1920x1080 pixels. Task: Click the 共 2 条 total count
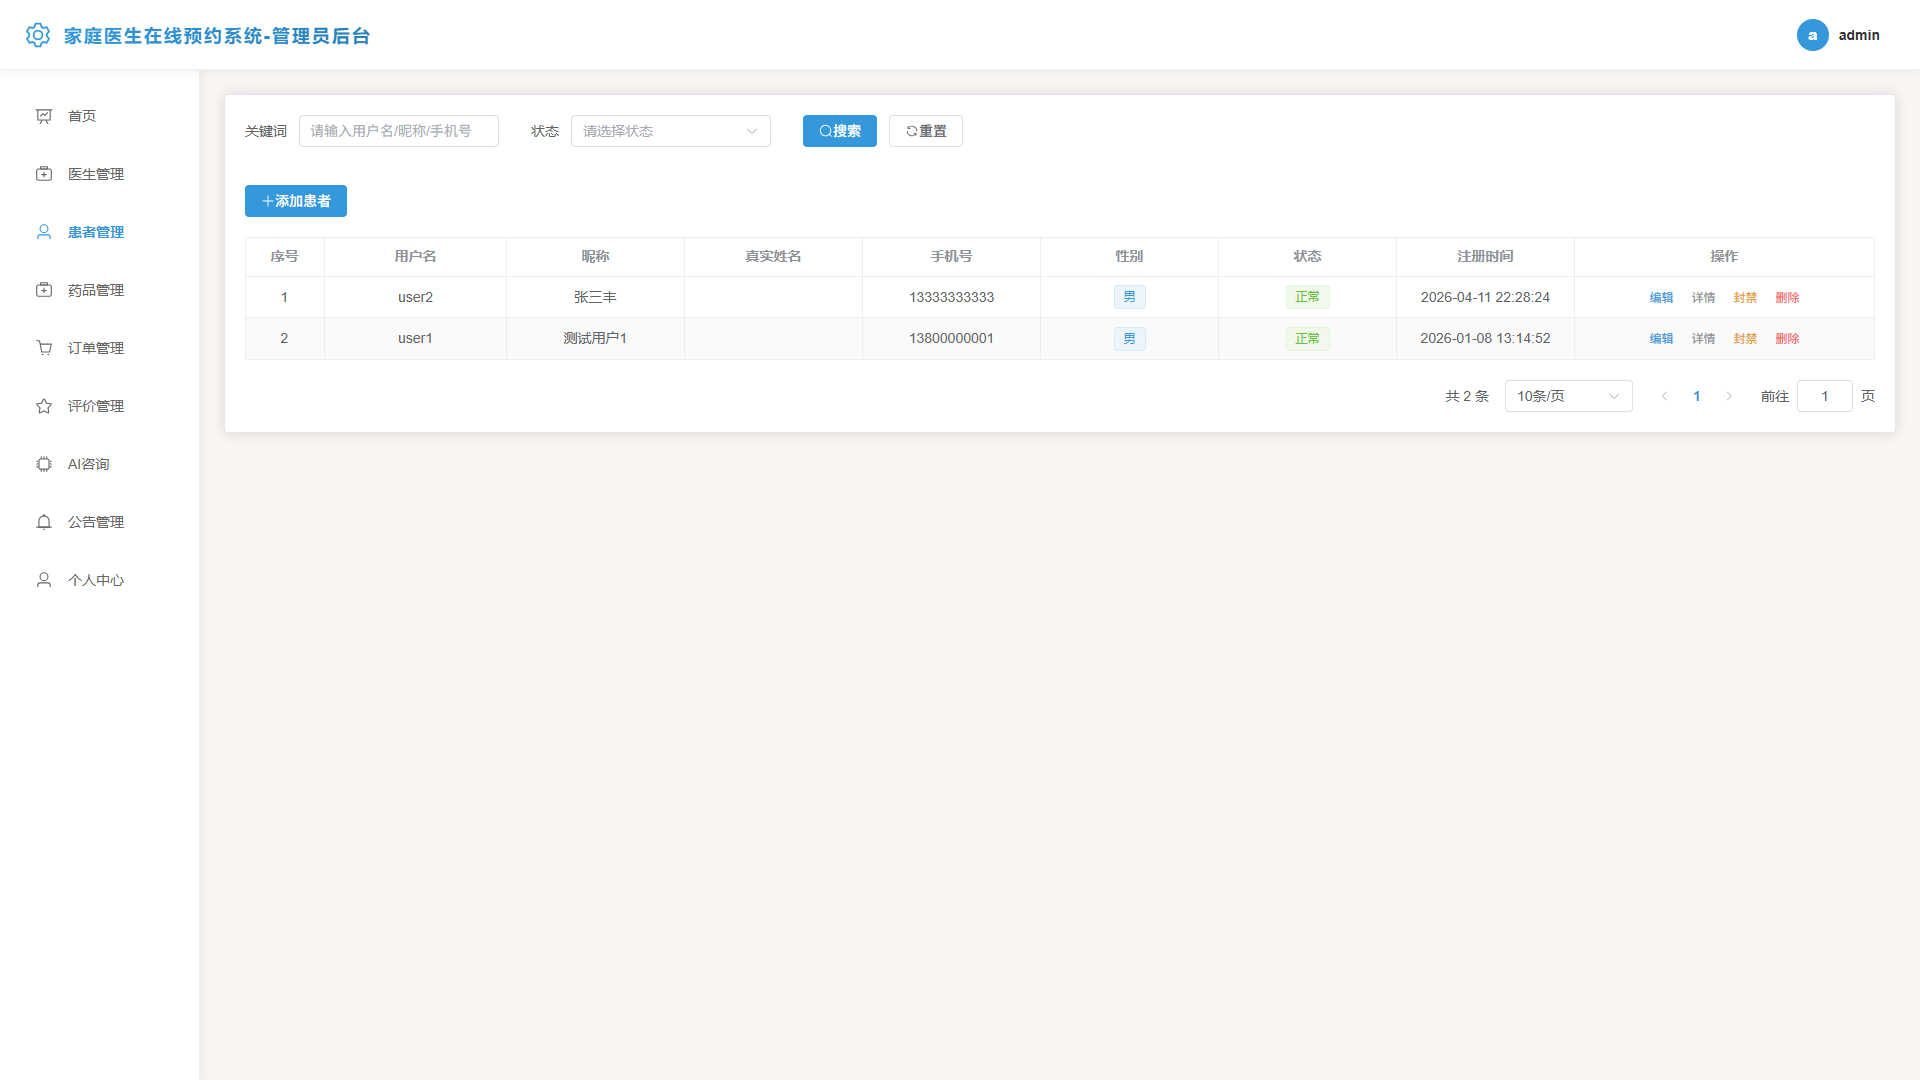pos(1467,396)
